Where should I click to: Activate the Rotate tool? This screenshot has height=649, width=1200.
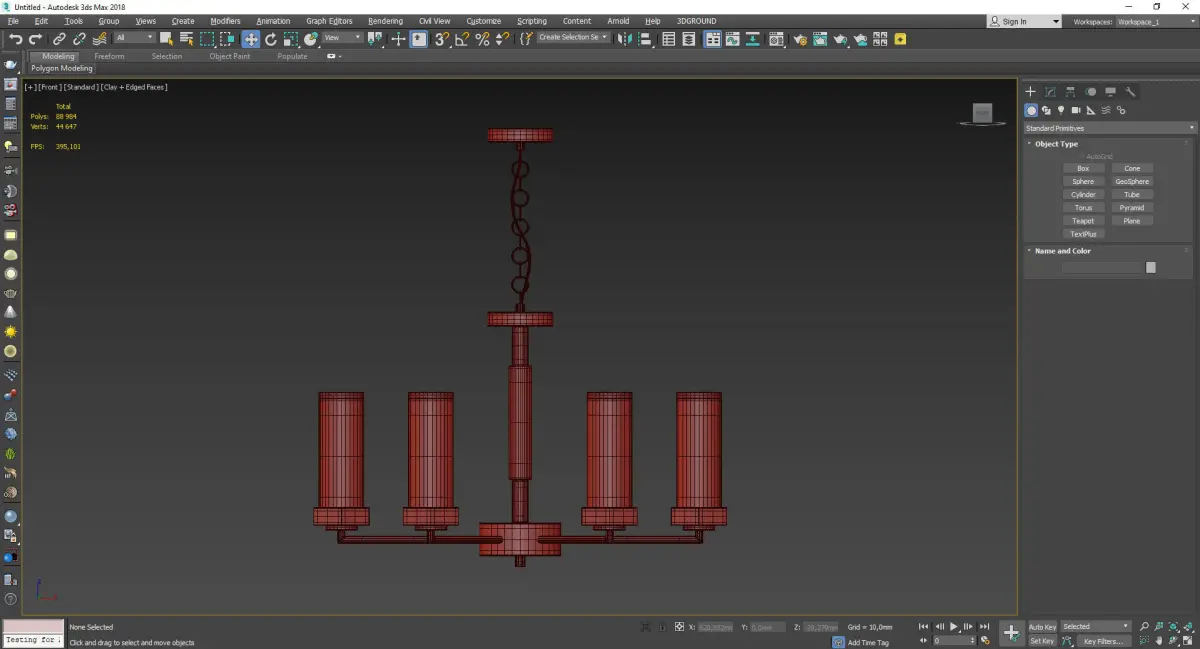point(270,39)
